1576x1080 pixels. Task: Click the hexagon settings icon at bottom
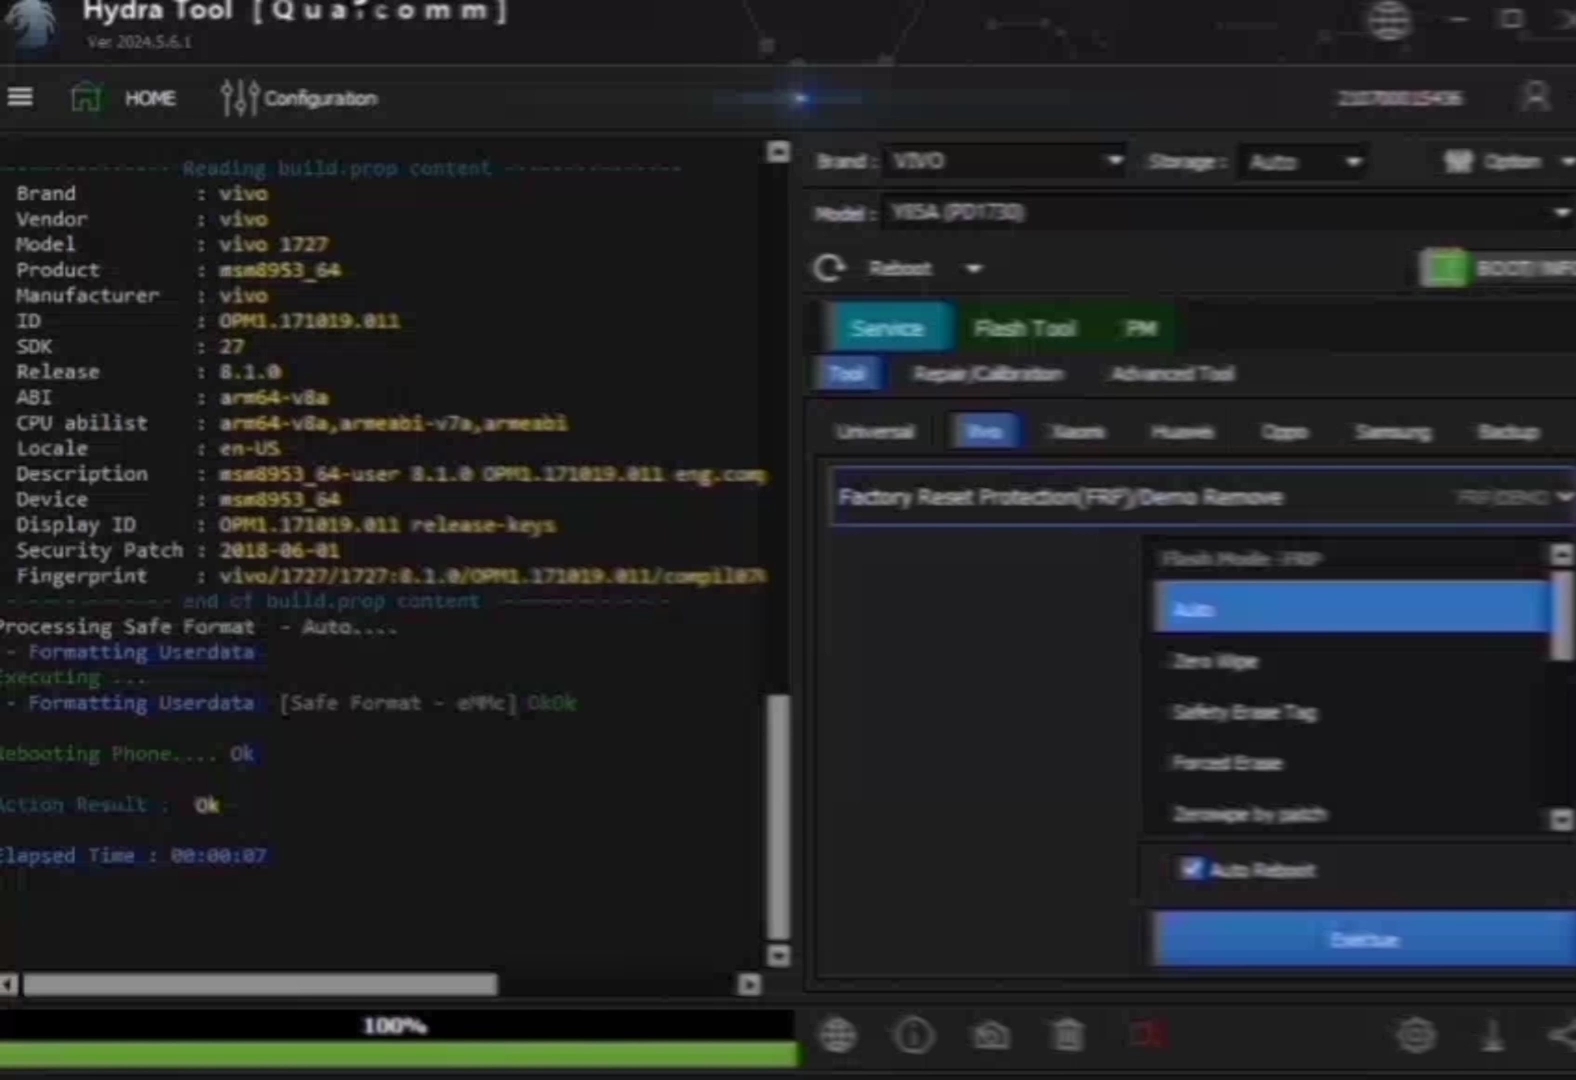point(1416,1035)
